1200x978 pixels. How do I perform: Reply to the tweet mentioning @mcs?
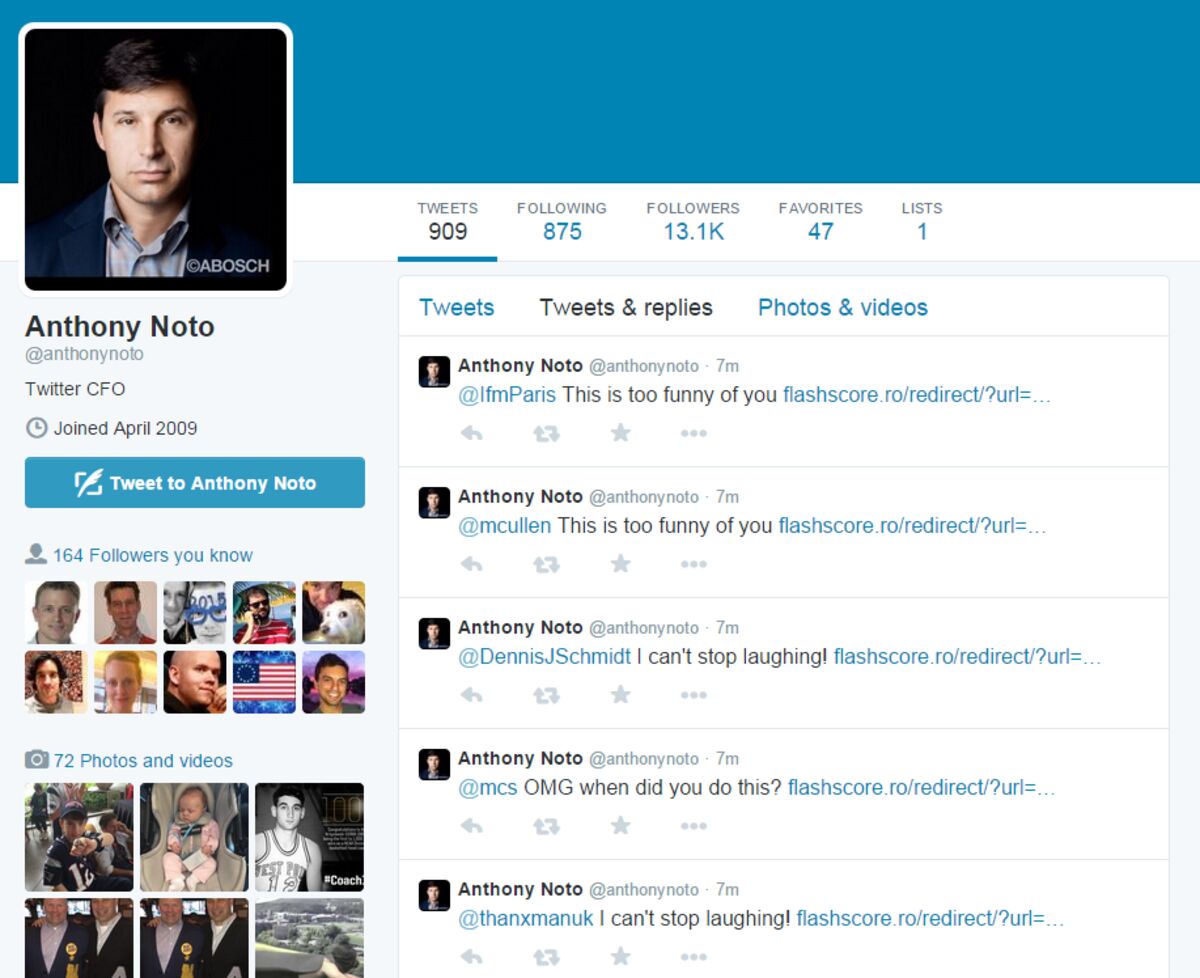(471, 826)
